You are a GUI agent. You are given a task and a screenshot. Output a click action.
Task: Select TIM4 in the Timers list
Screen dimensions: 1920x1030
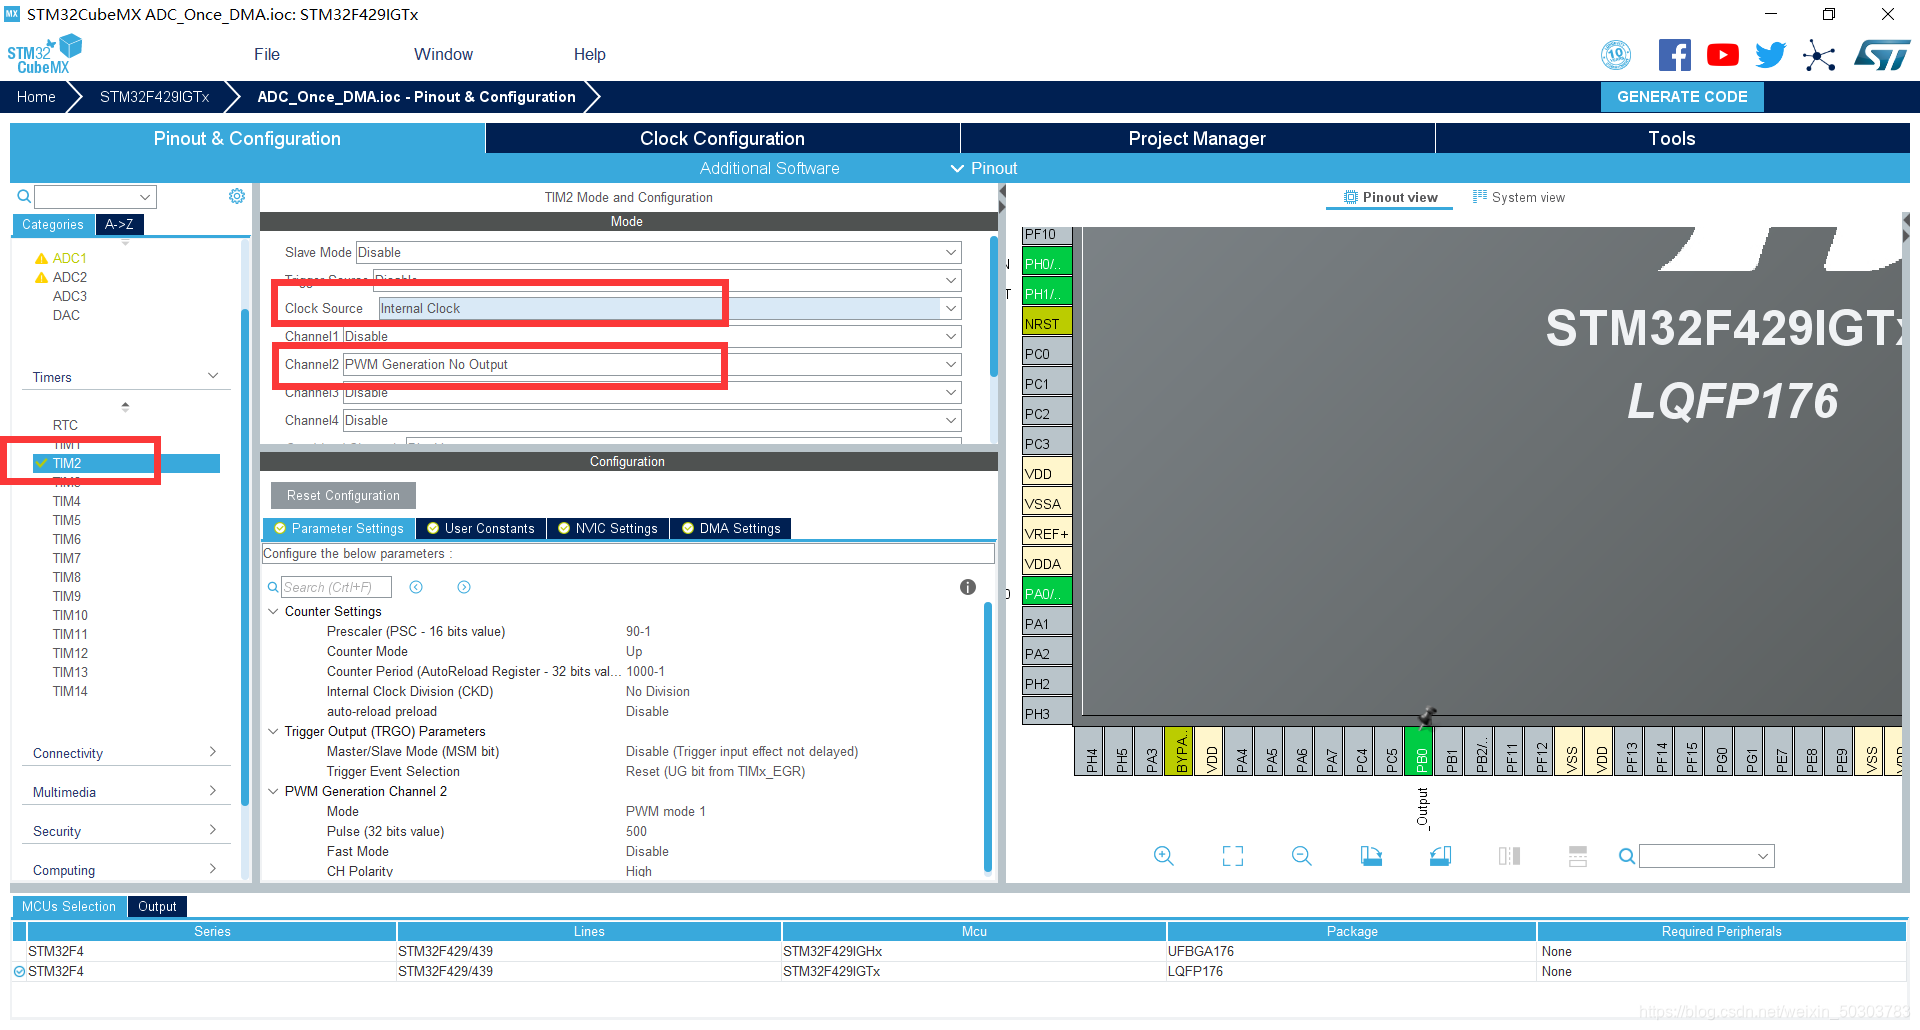[67, 501]
